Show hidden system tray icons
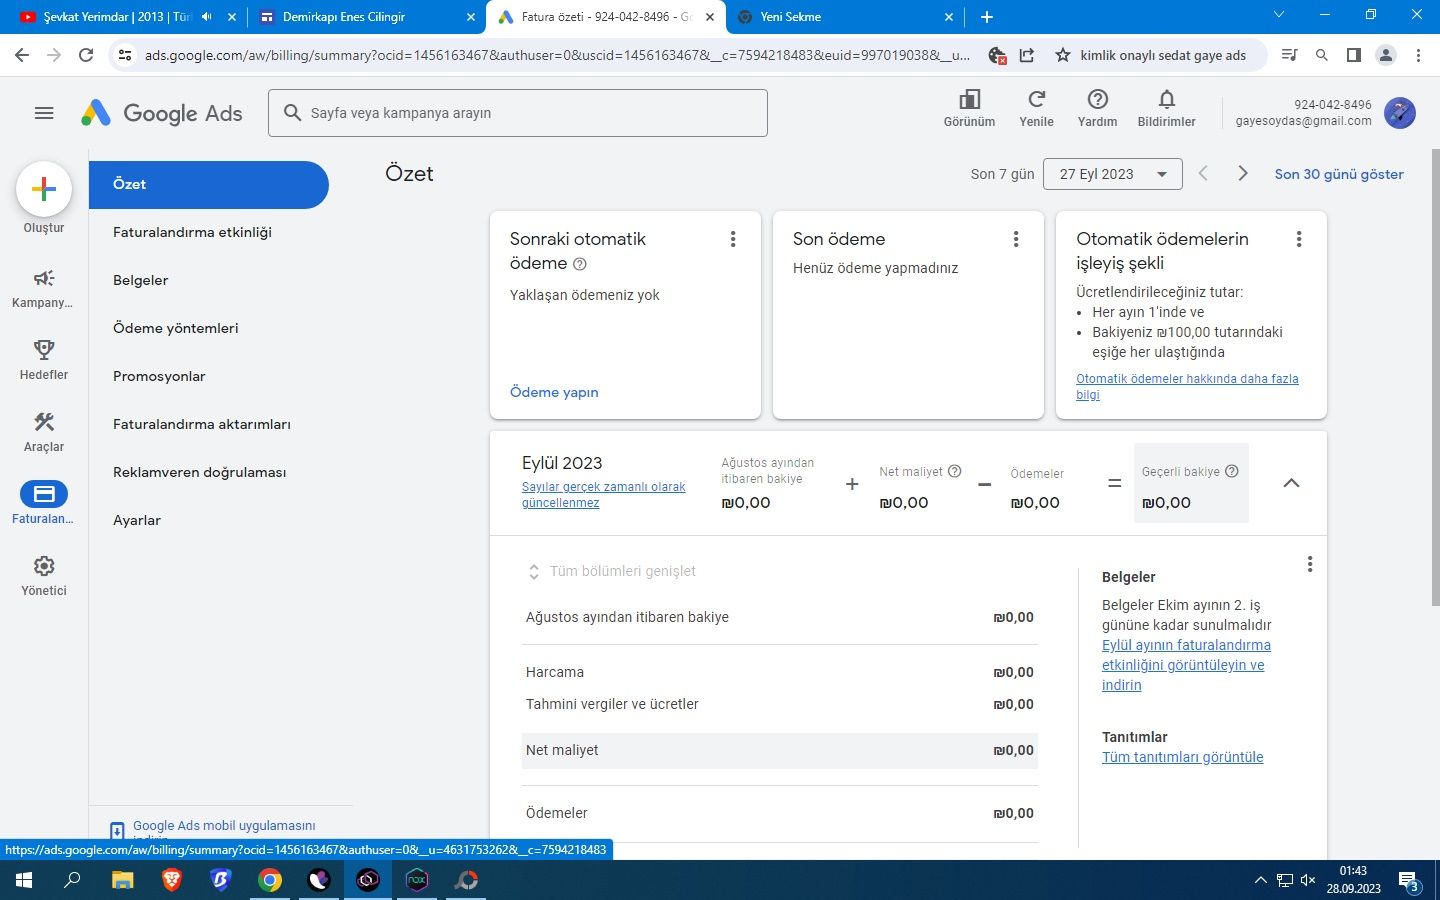The image size is (1440, 900). point(1260,881)
